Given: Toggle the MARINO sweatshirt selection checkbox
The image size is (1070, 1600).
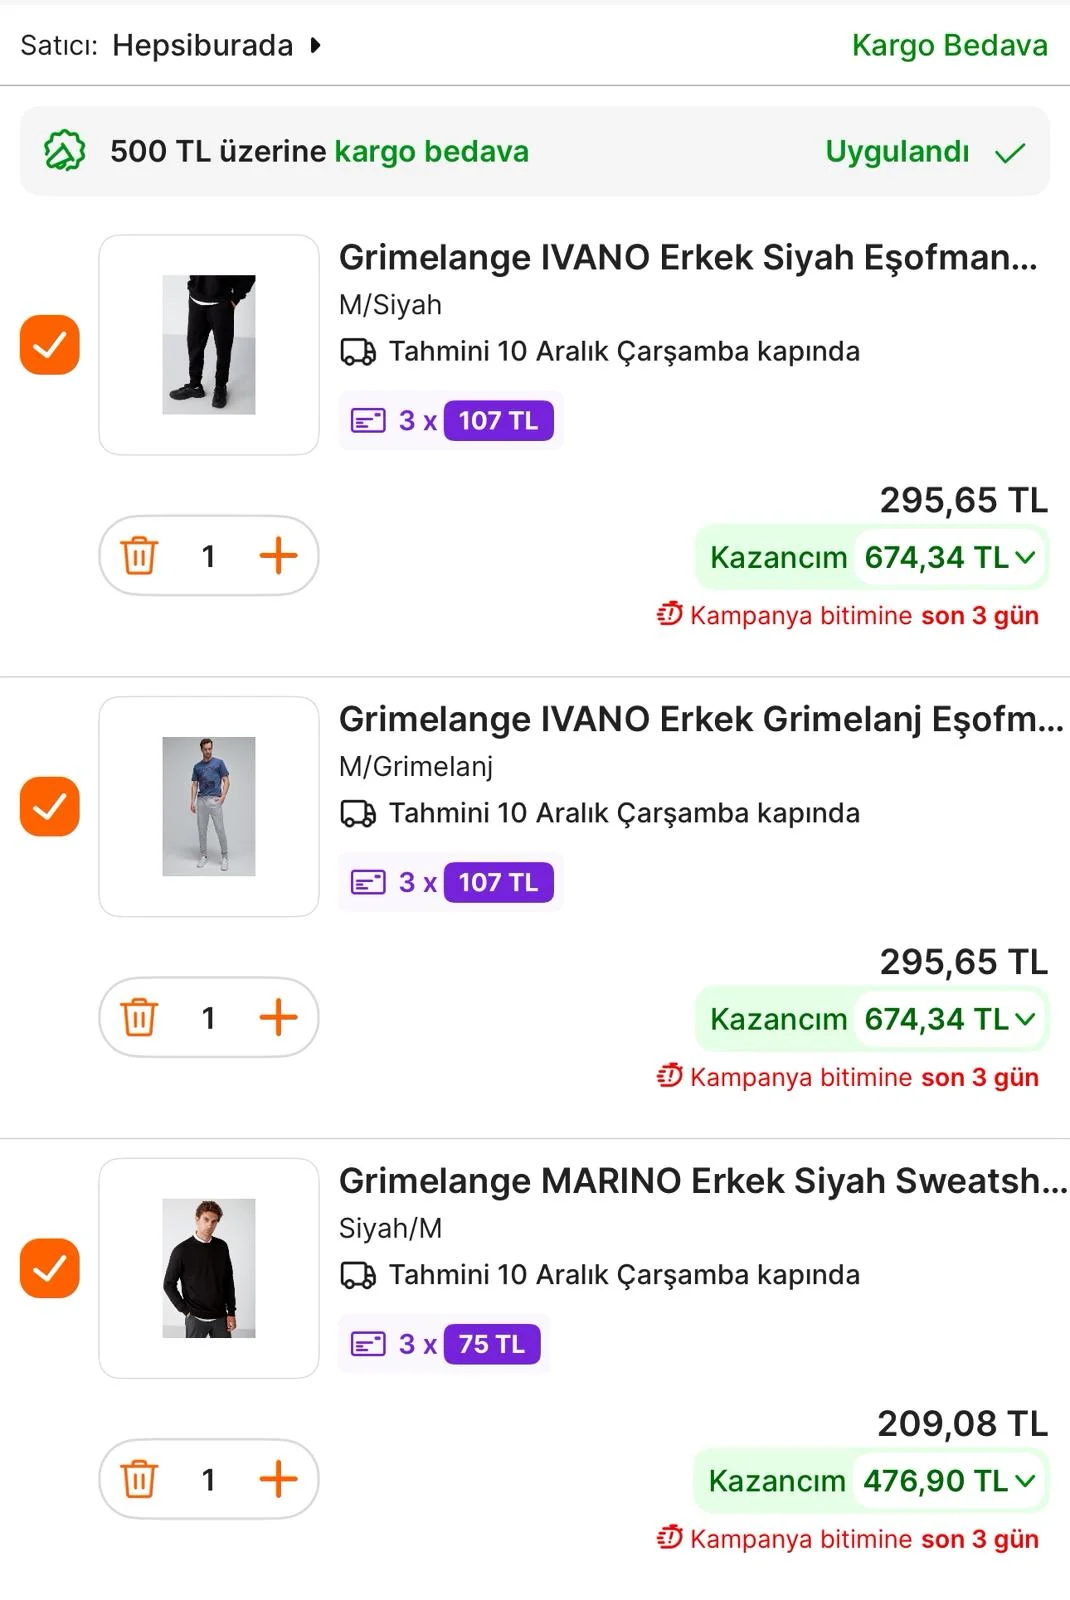Looking at the screenshot, I should tap(50, 1269).
